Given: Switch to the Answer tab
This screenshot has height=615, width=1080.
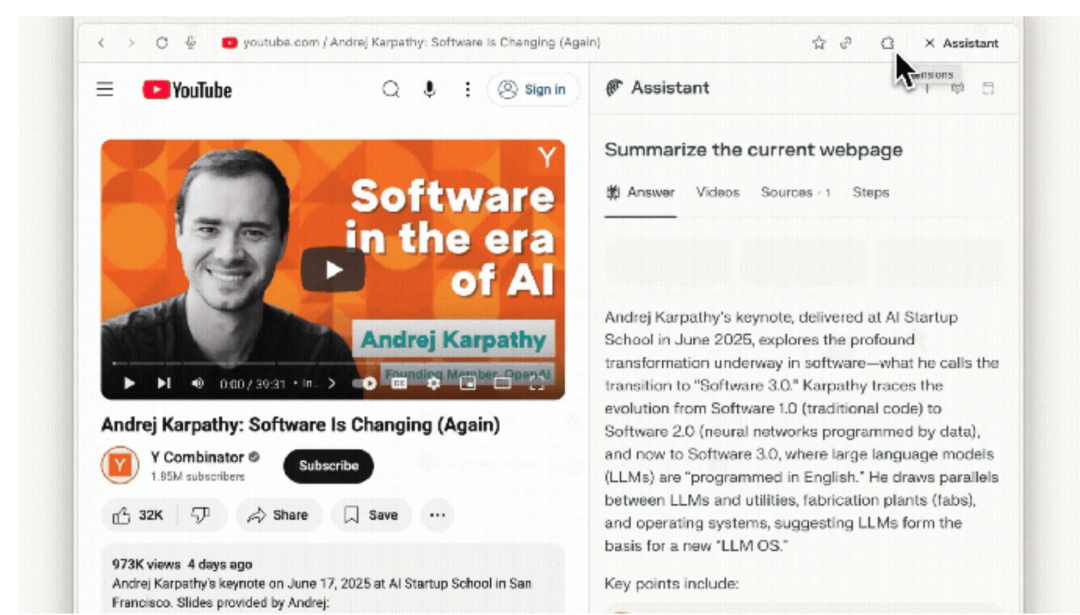Looking at the screenshot, I should (641, 193).
